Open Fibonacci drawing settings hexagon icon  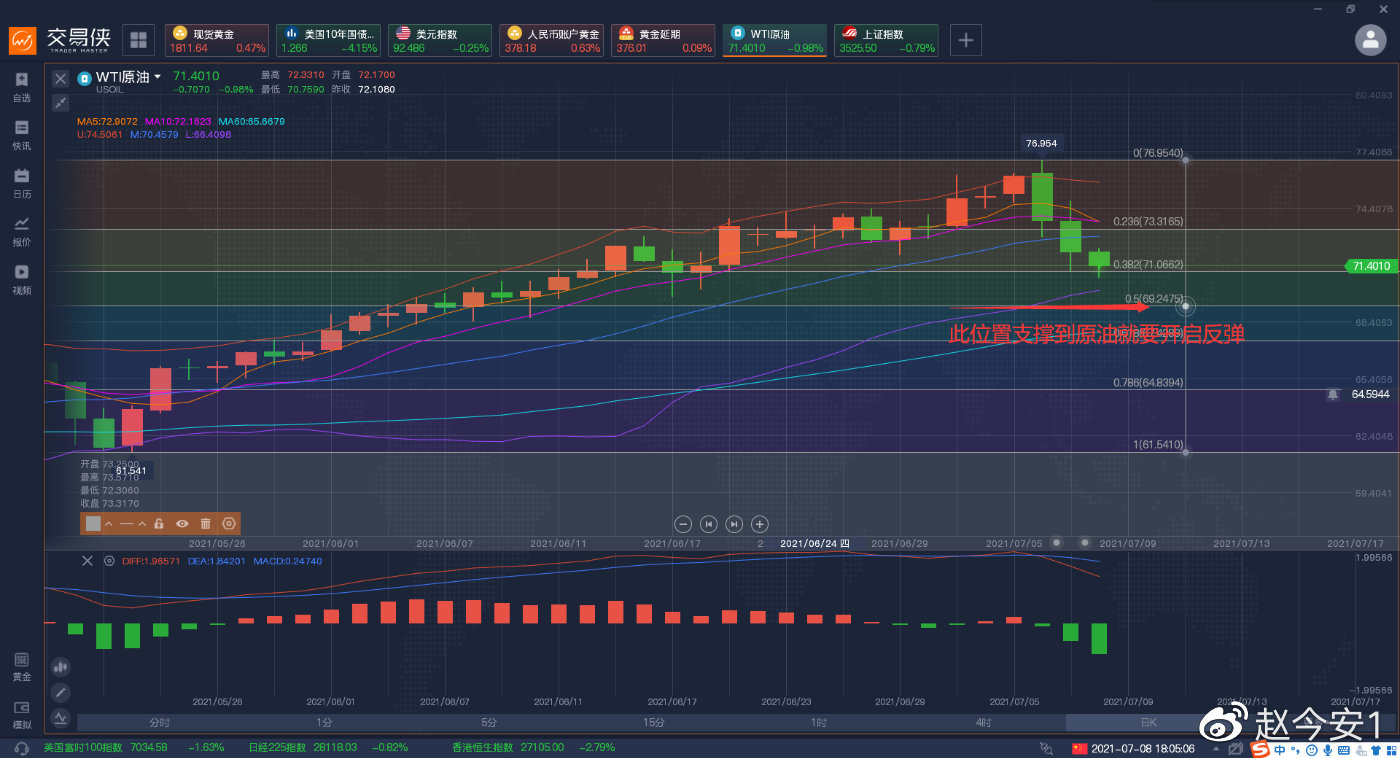[229, 523]
